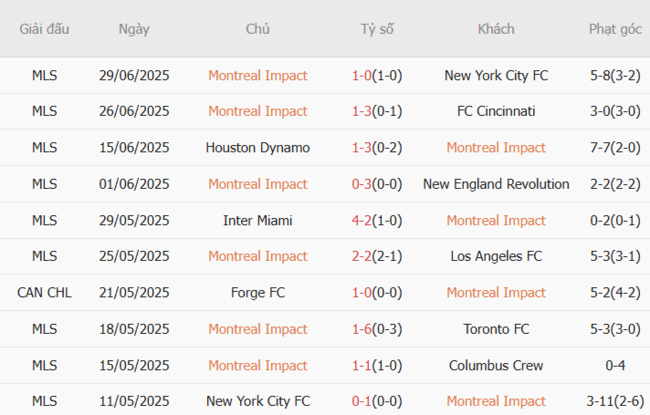650x415 pixels.
Task: Click the Forge FC team name
Action: pos(257,292)
